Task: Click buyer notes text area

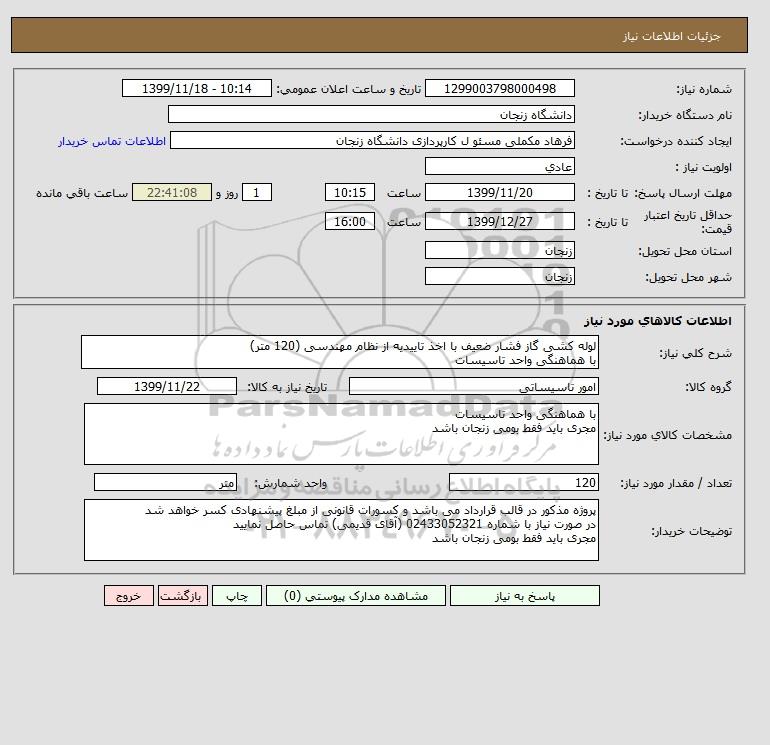Action: [341, 530]
